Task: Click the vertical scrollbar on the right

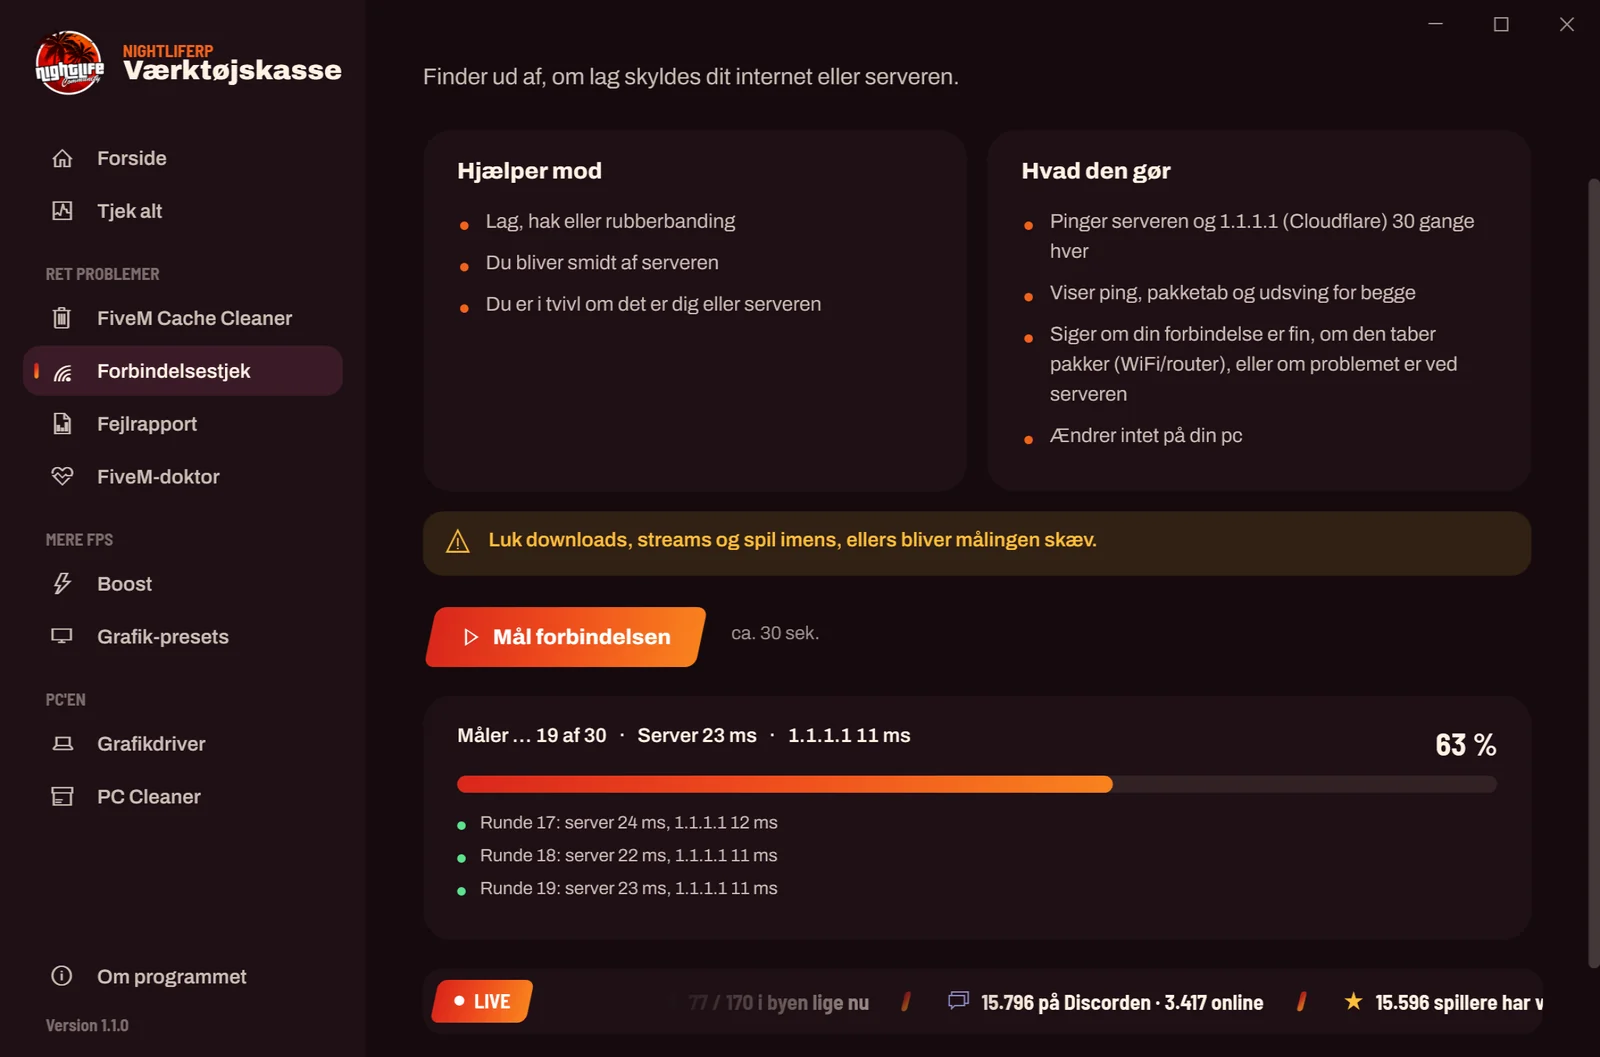Action: click(1593, 573)
